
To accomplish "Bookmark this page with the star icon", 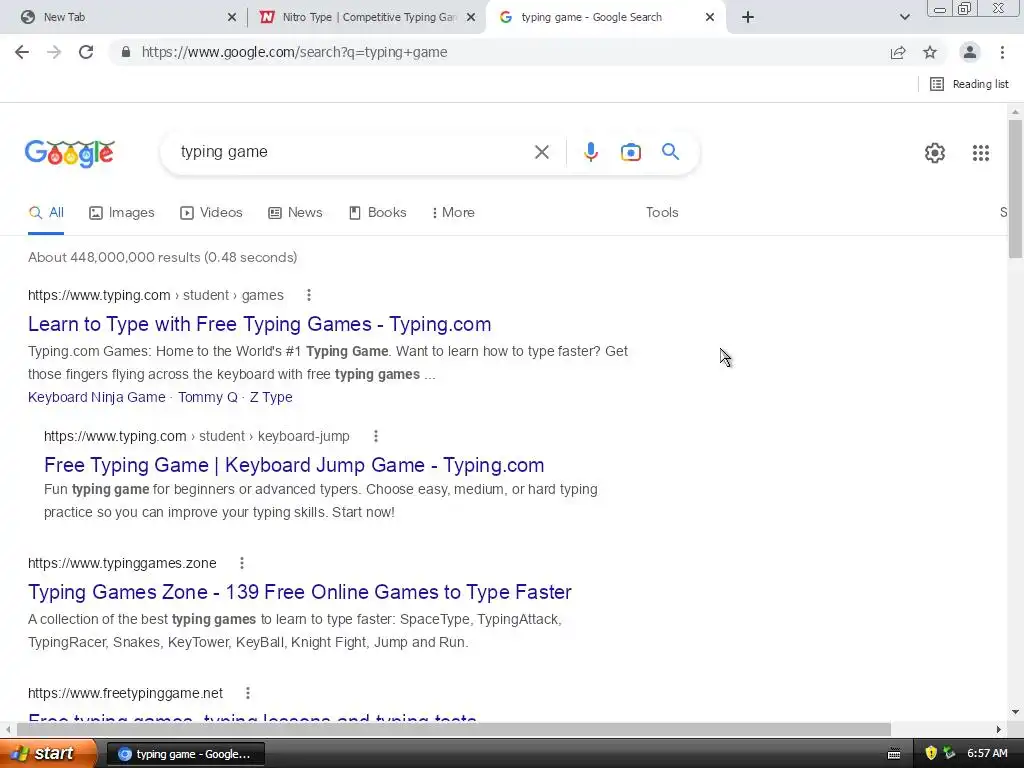I will point(930,52).
